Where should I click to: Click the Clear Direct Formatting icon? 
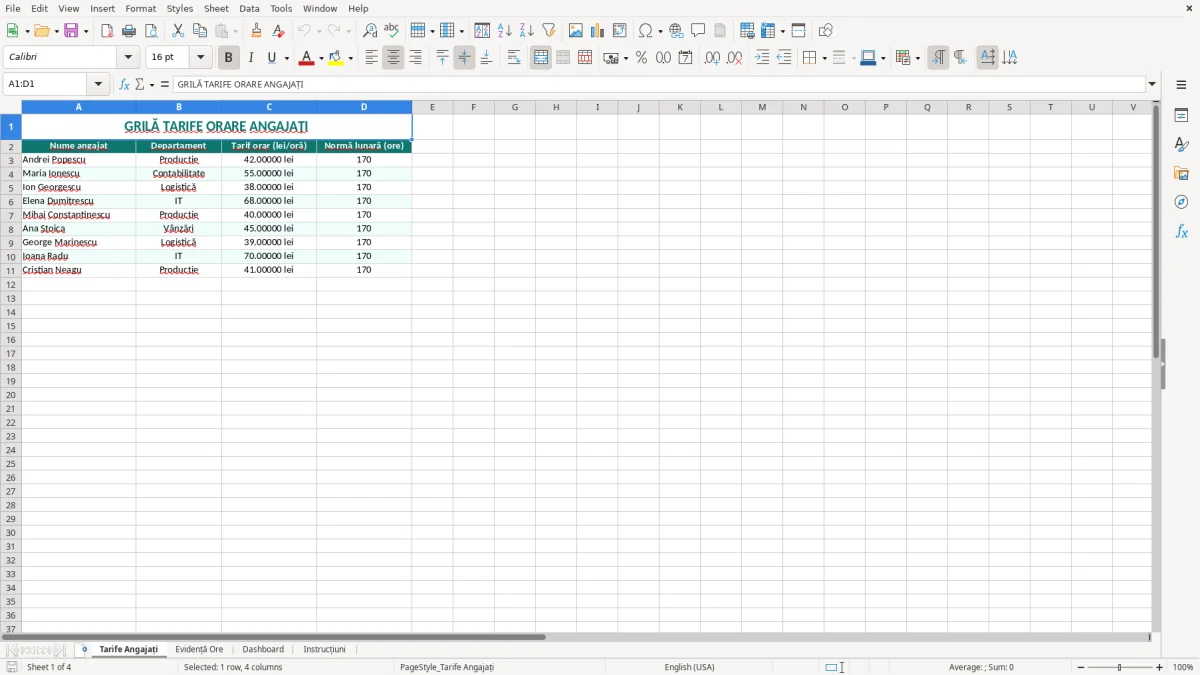(x=278, y=31)
